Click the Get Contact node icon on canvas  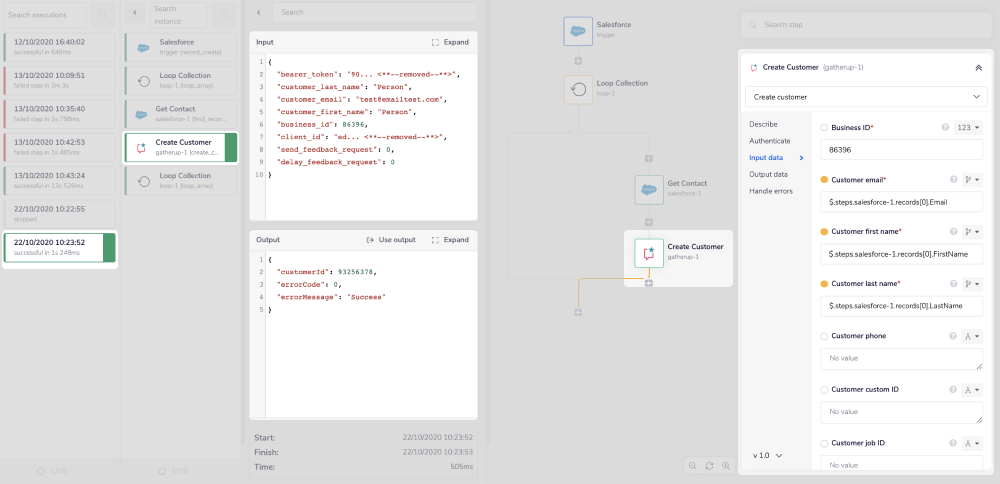point(649,188)
